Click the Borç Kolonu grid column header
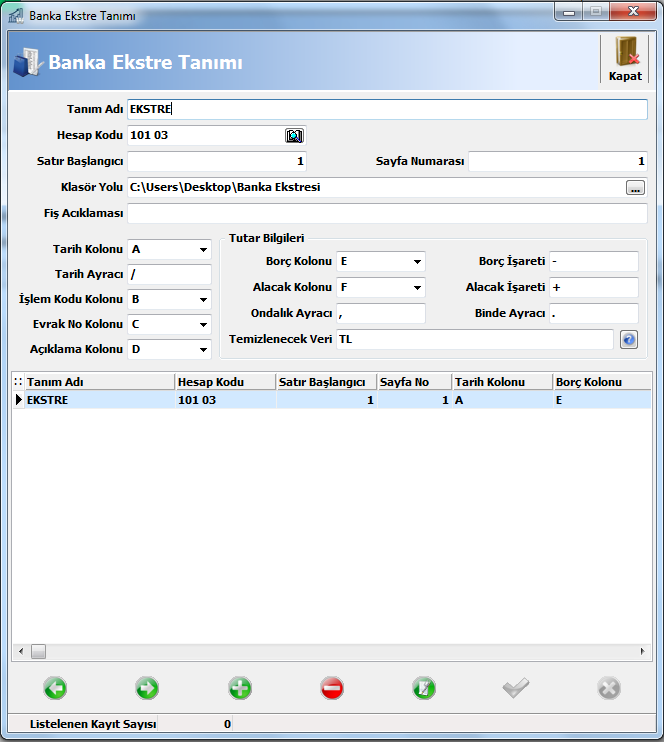The height and width of the screenshot is (742, 664). tap(602, 382)
